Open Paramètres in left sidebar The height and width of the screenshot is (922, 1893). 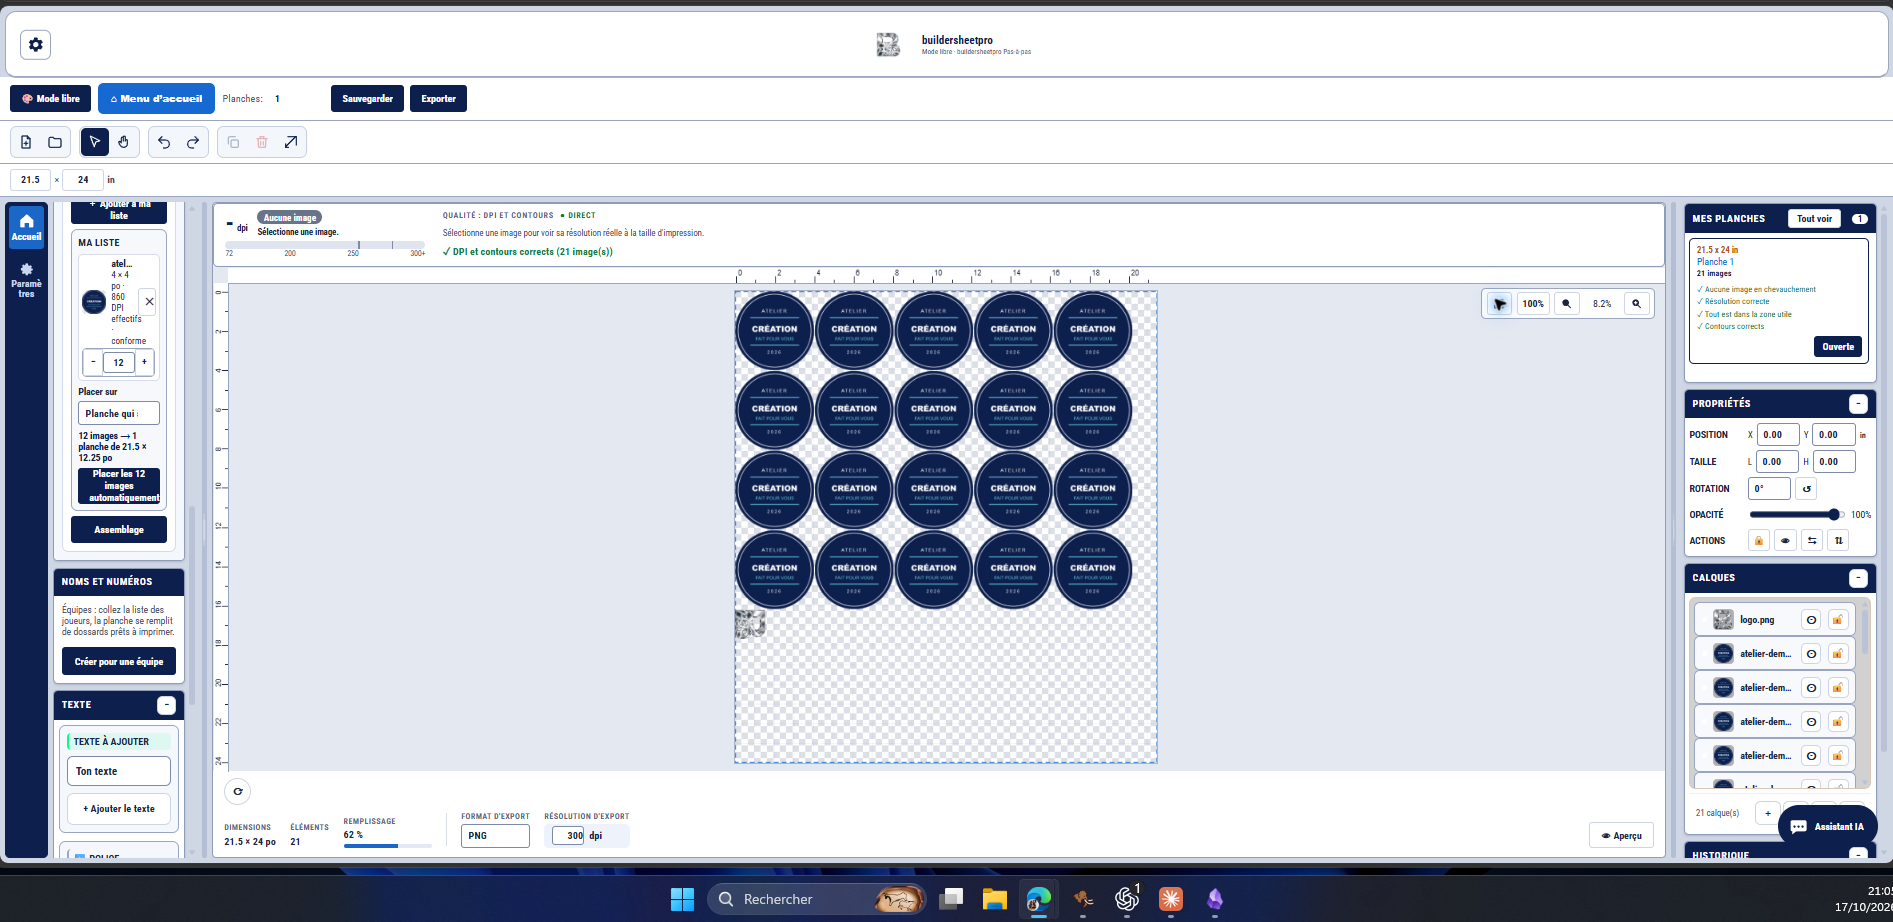point(27,281)
